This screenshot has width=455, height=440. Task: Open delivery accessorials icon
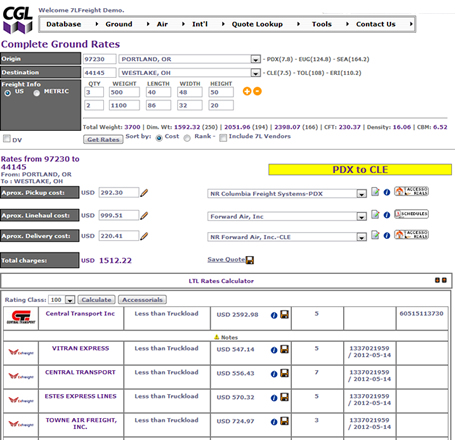[x=411, y=235]
